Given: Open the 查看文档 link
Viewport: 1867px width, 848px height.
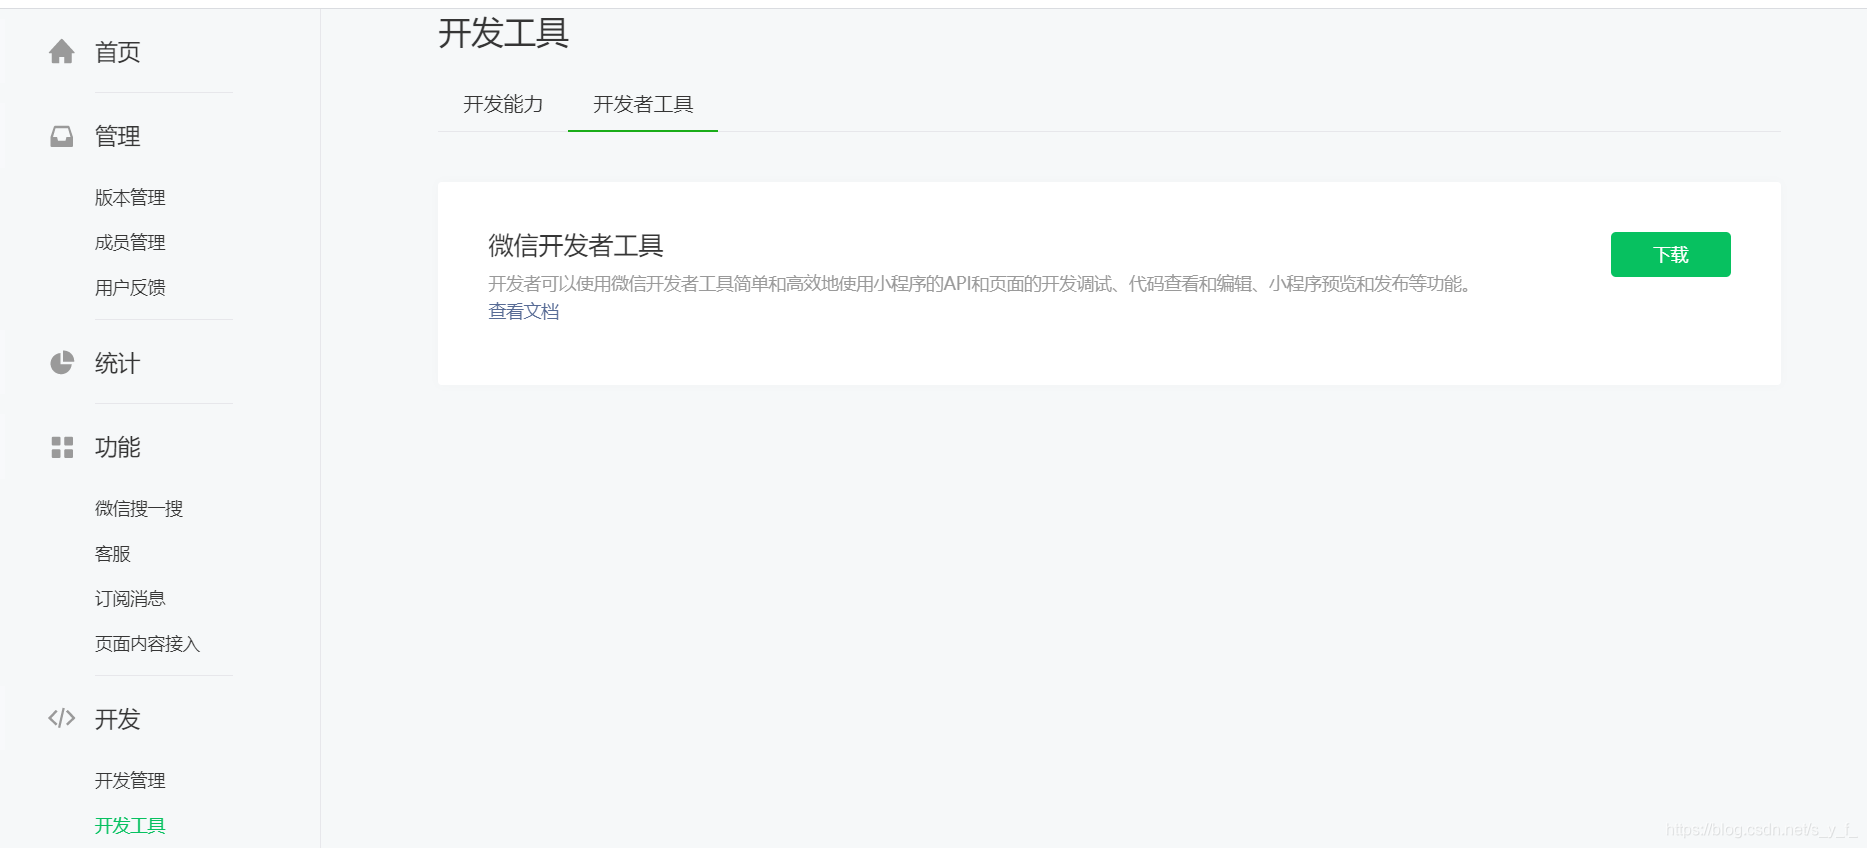Looking at the screenshot, I should [524, 312].
